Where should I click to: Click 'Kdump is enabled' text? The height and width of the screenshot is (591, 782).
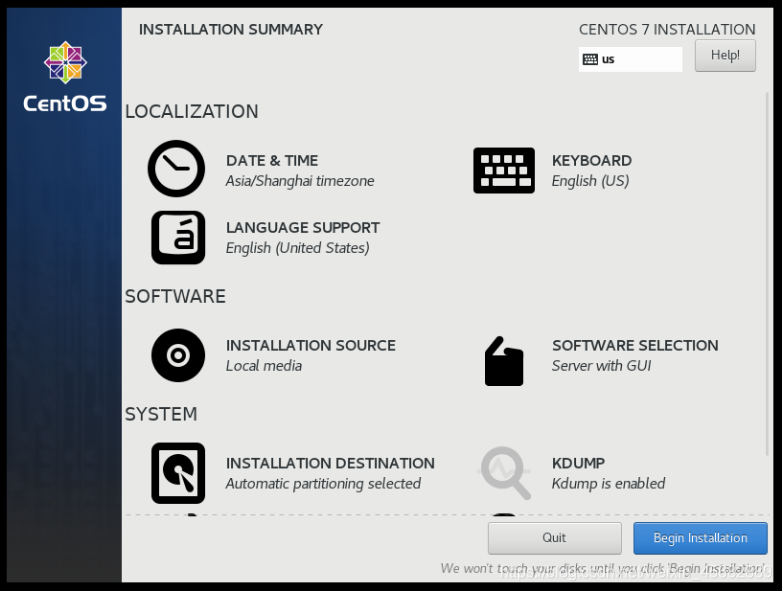click(608, 483)
